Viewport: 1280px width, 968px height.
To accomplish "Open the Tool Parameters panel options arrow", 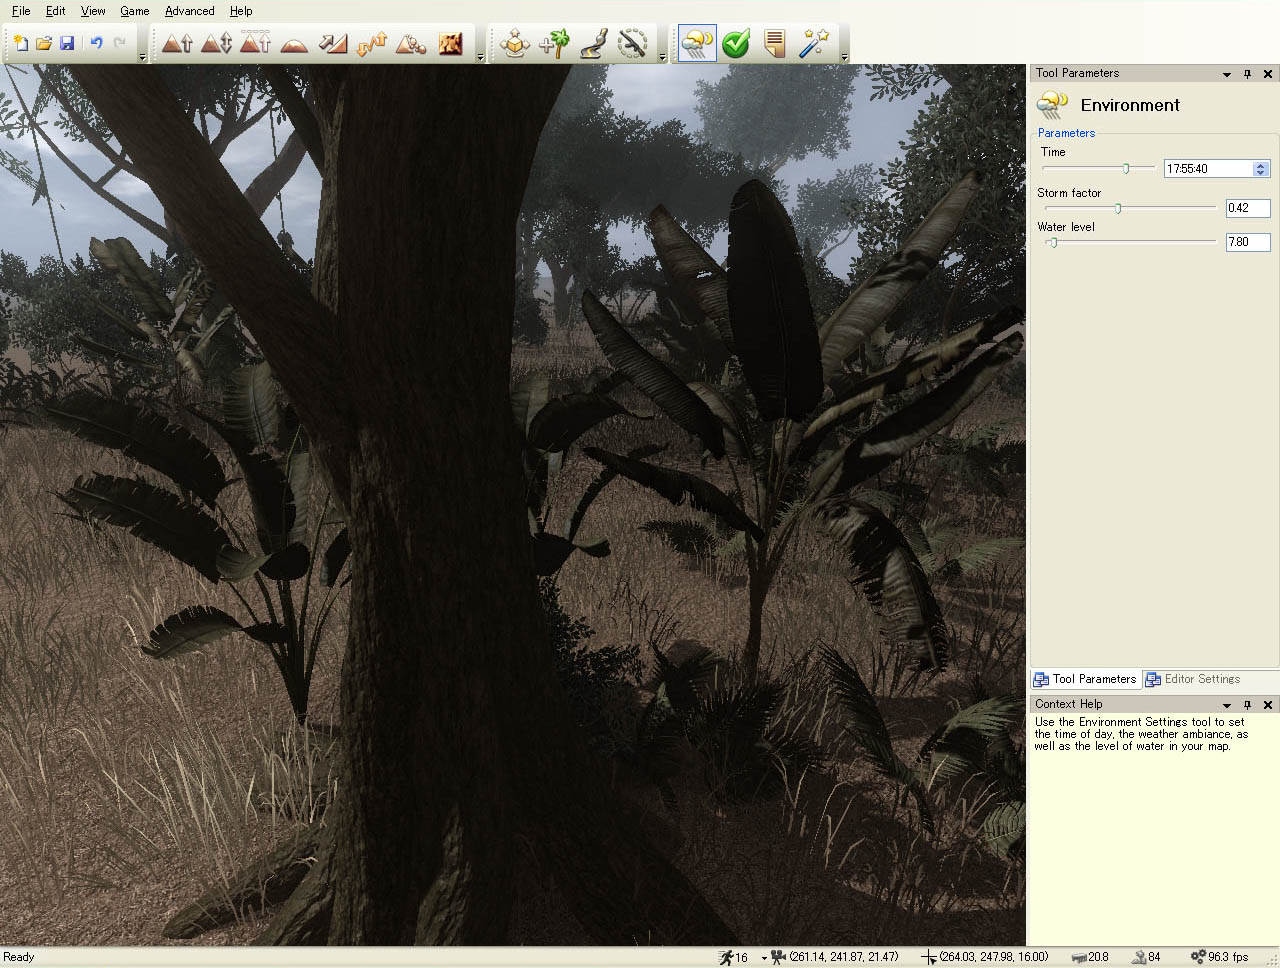I will [x=1227, y=74].
